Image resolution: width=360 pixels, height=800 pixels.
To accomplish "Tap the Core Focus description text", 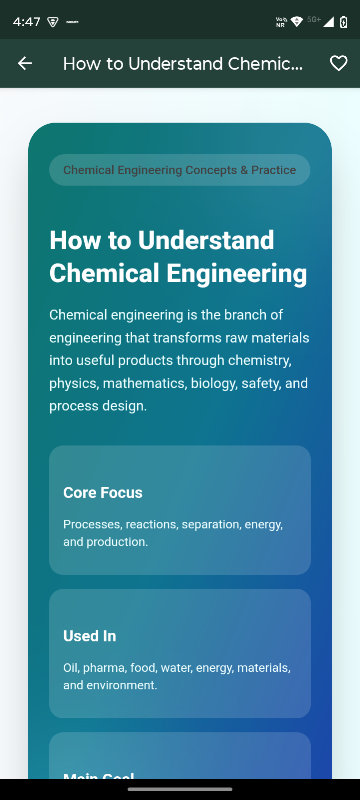I will [x=173, y=533].
